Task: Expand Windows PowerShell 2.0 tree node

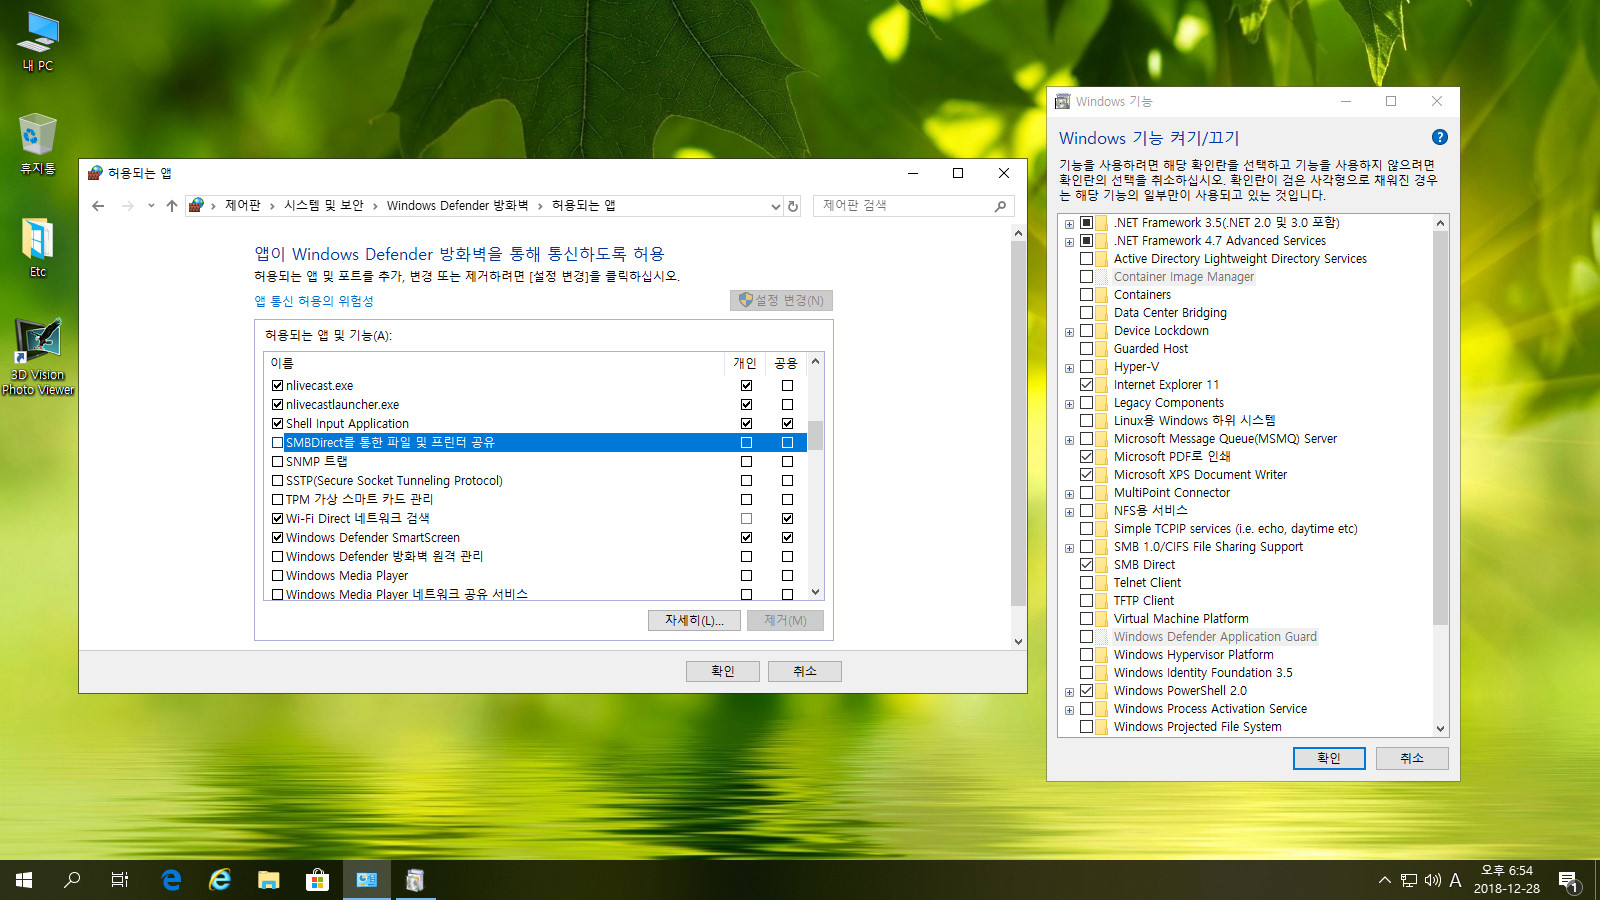Action: tap(1069, 692)
